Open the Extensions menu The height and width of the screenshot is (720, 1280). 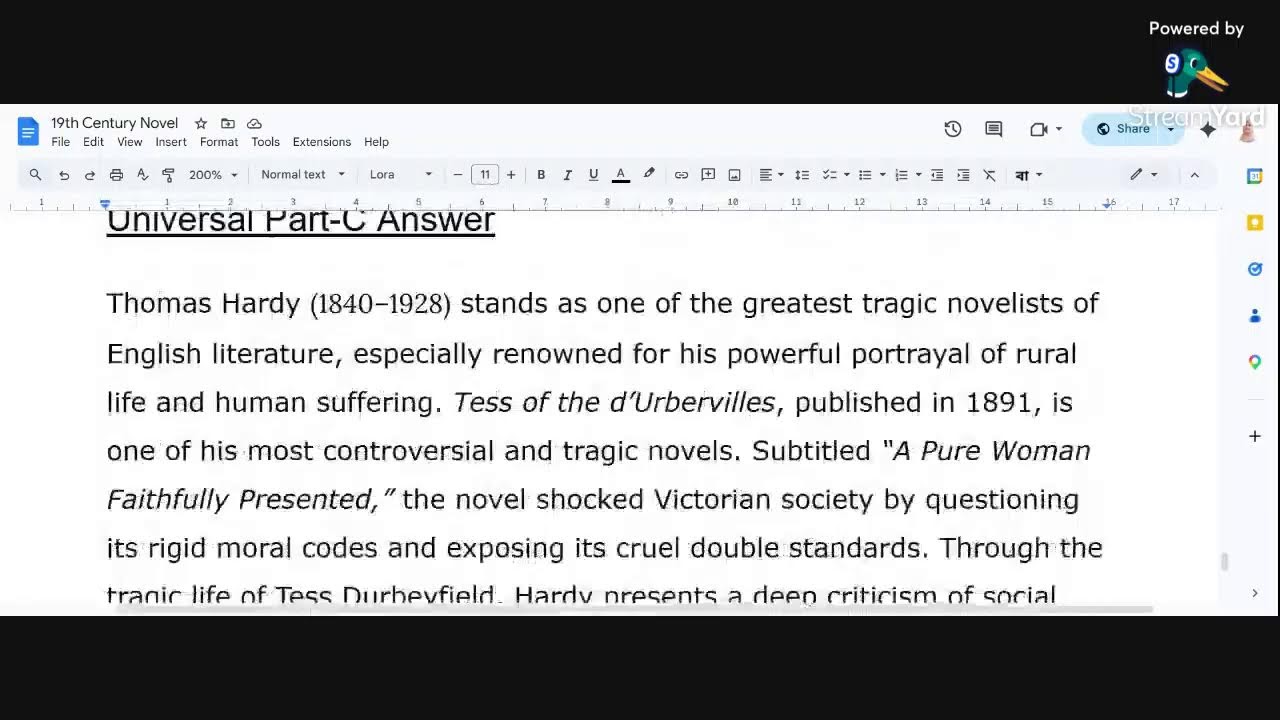pyautogui.click(x=322, y=142)
